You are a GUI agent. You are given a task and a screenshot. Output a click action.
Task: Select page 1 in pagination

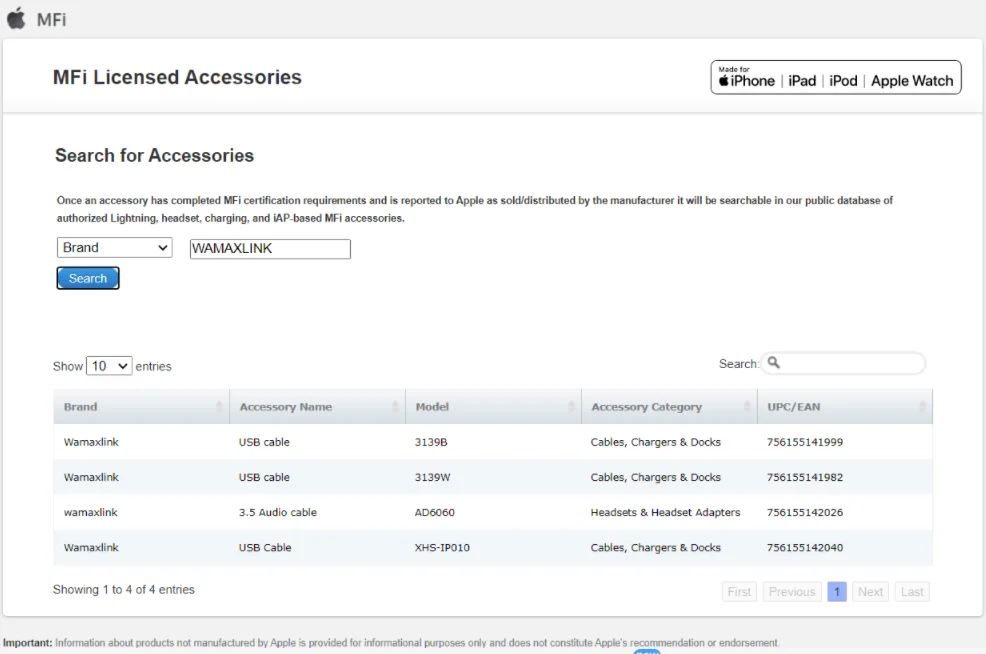[837, 592]
